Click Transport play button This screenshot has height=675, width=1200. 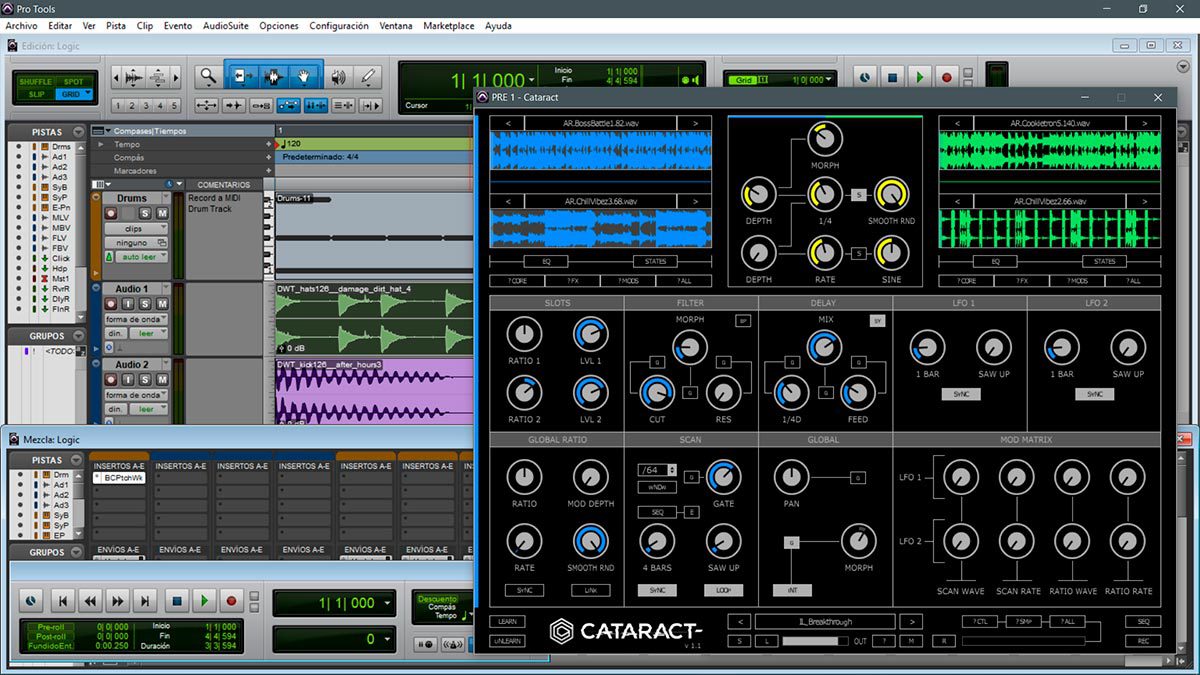204,601
